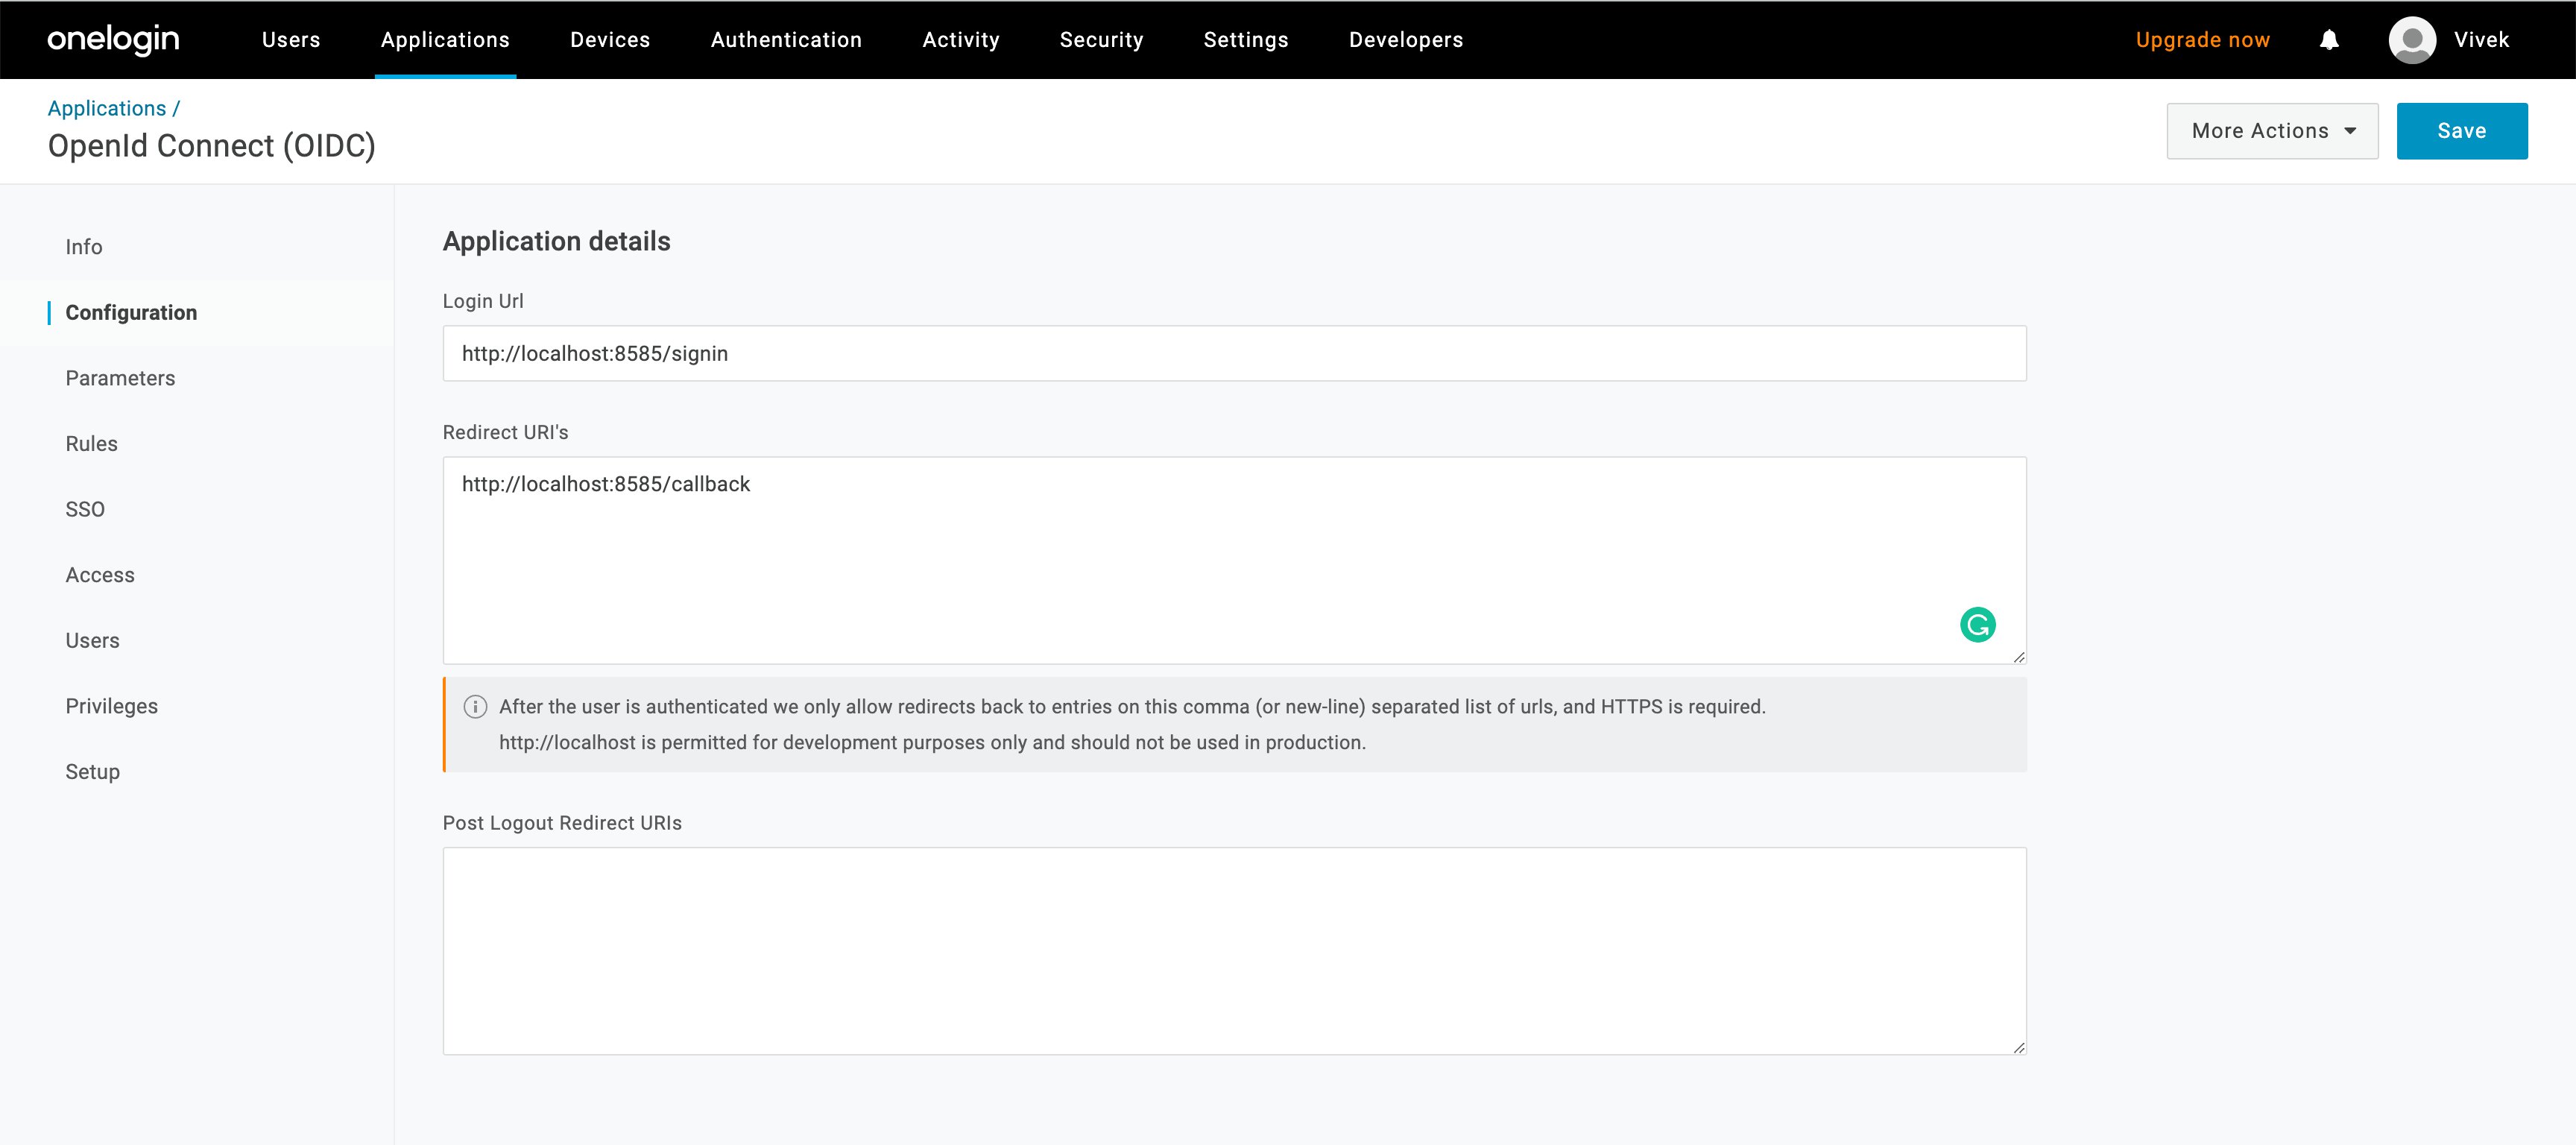The image size is (2576, 1145).
Task: Click the Grammarly icon in Redirect URIs
Action: (1977, 625)
